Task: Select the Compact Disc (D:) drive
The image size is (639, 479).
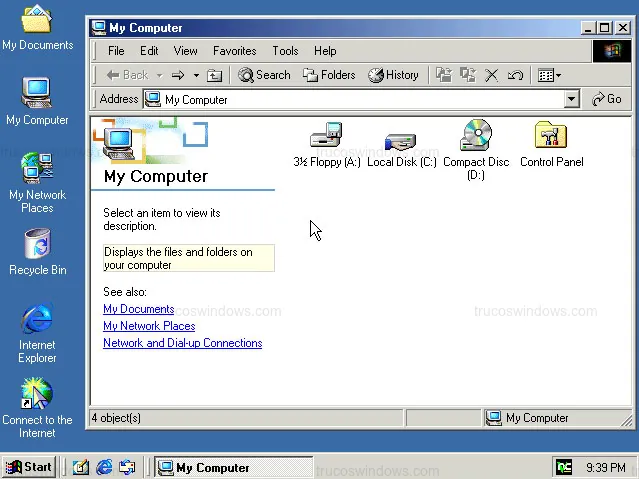Action: point(476,139)
